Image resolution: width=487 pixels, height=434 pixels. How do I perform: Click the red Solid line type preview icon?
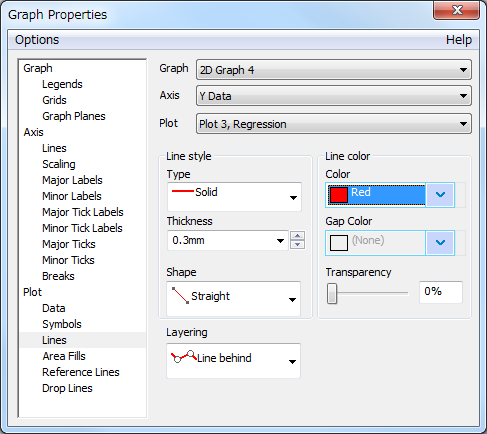point(183,191)
